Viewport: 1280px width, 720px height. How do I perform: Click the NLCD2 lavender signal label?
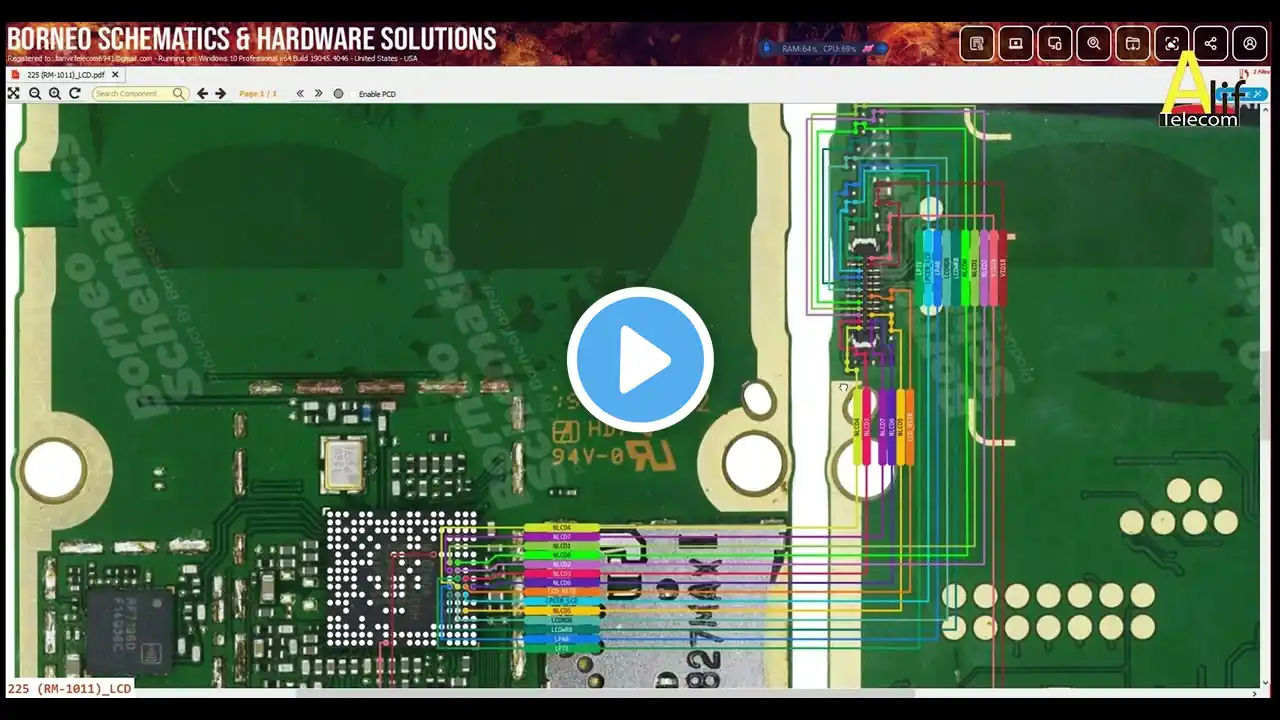562,565
